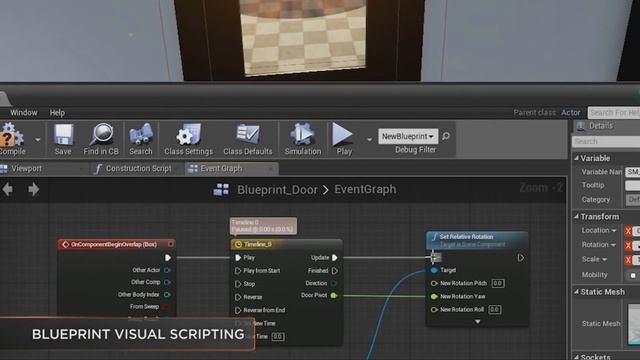Click the Mobility option button

pos(632,276)
